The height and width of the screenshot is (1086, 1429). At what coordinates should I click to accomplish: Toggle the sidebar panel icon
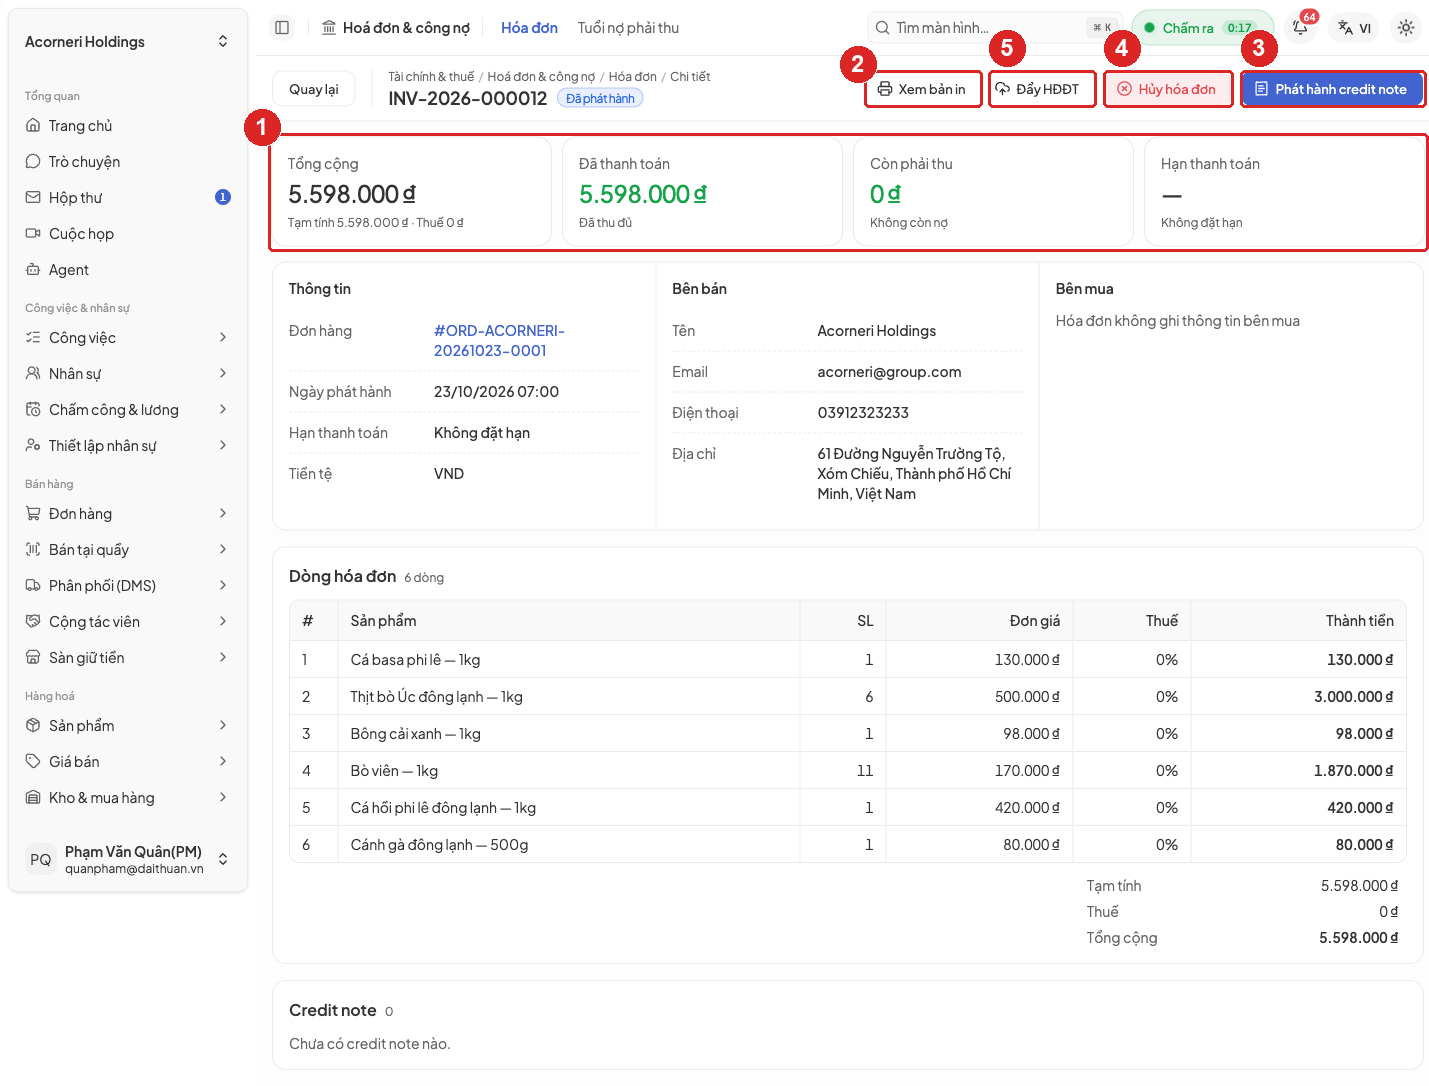point(282,28)
